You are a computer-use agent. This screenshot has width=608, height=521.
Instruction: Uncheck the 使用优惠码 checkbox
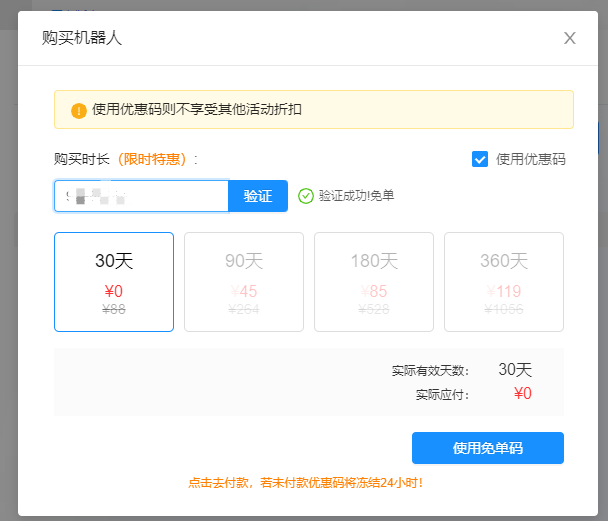click(x=480, y=159)
